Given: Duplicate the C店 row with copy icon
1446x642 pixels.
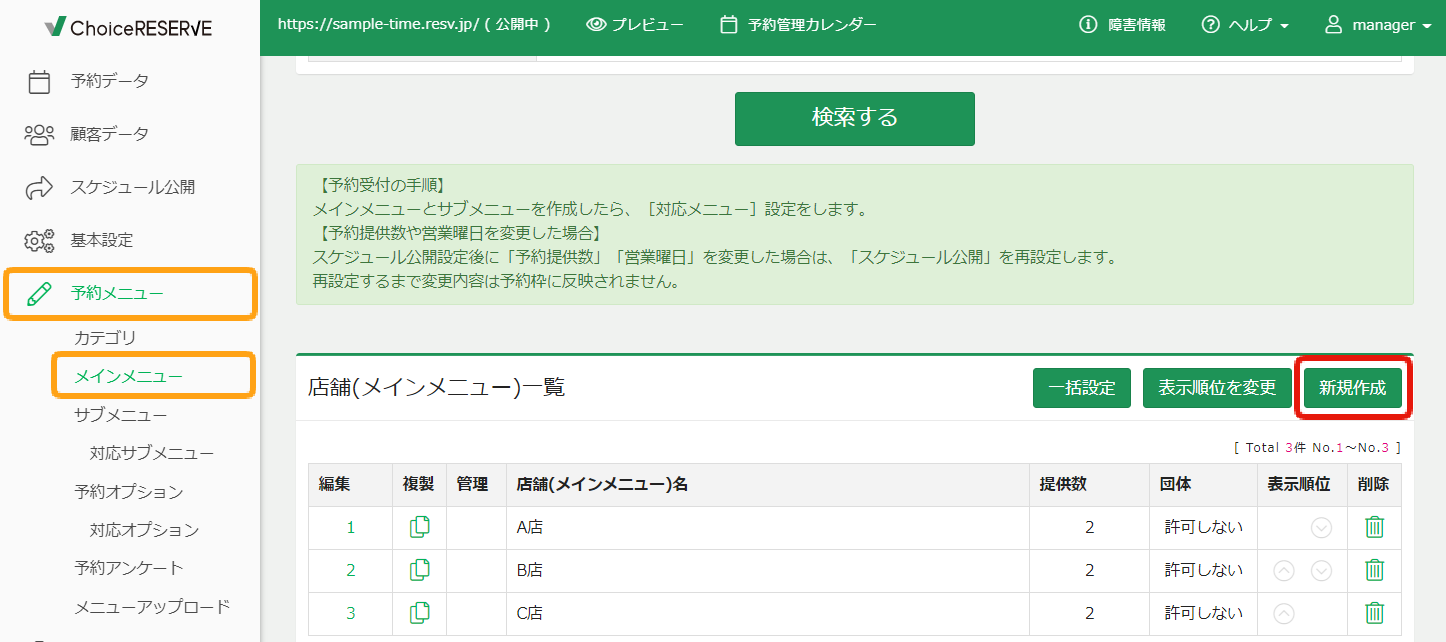Looking at the screenshot, I should (420, 613).
